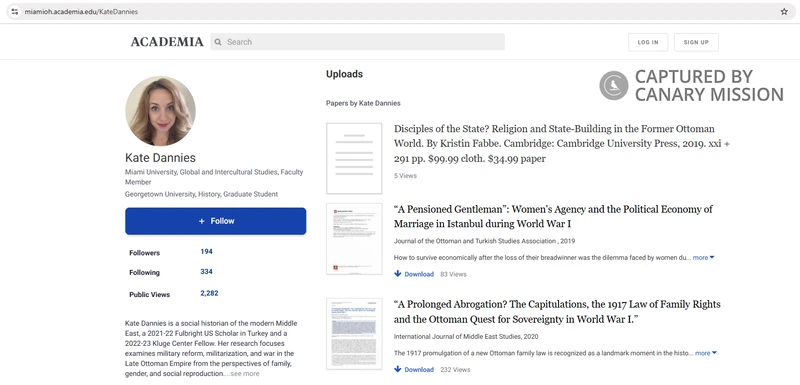Open thumbnail of A Pensioned Gentleman paper
Viewport: 800px width, 385px height.
pyautogui.click(x=354, y=239)
